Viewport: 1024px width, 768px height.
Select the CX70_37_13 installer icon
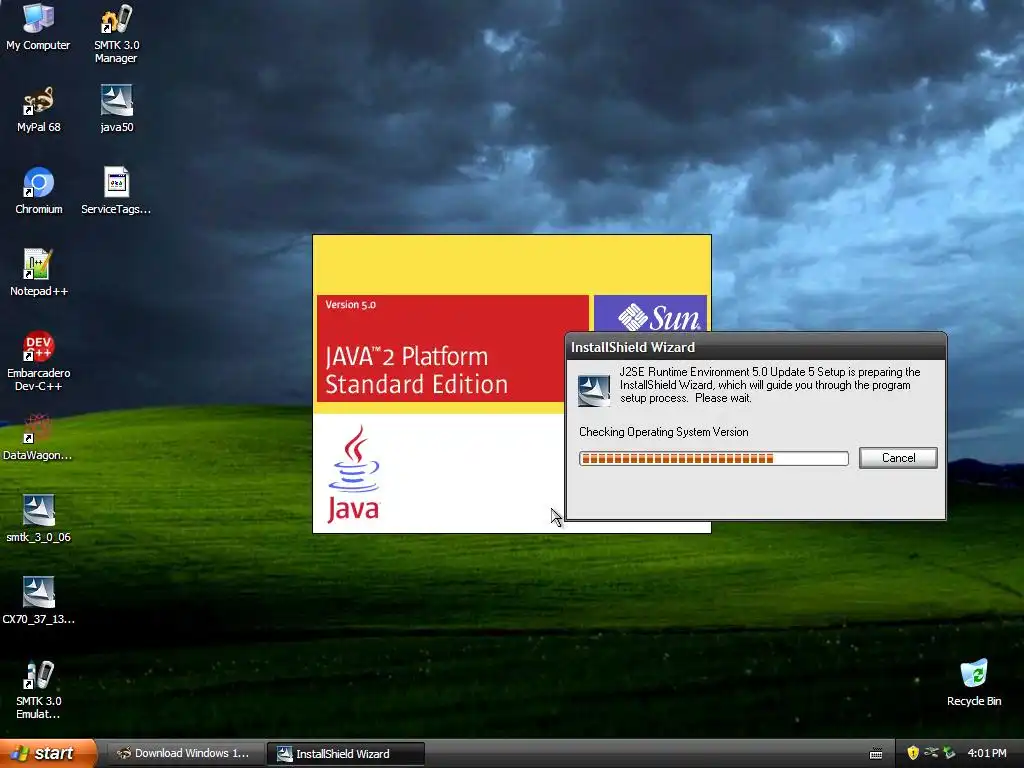(x=39, y=601)
